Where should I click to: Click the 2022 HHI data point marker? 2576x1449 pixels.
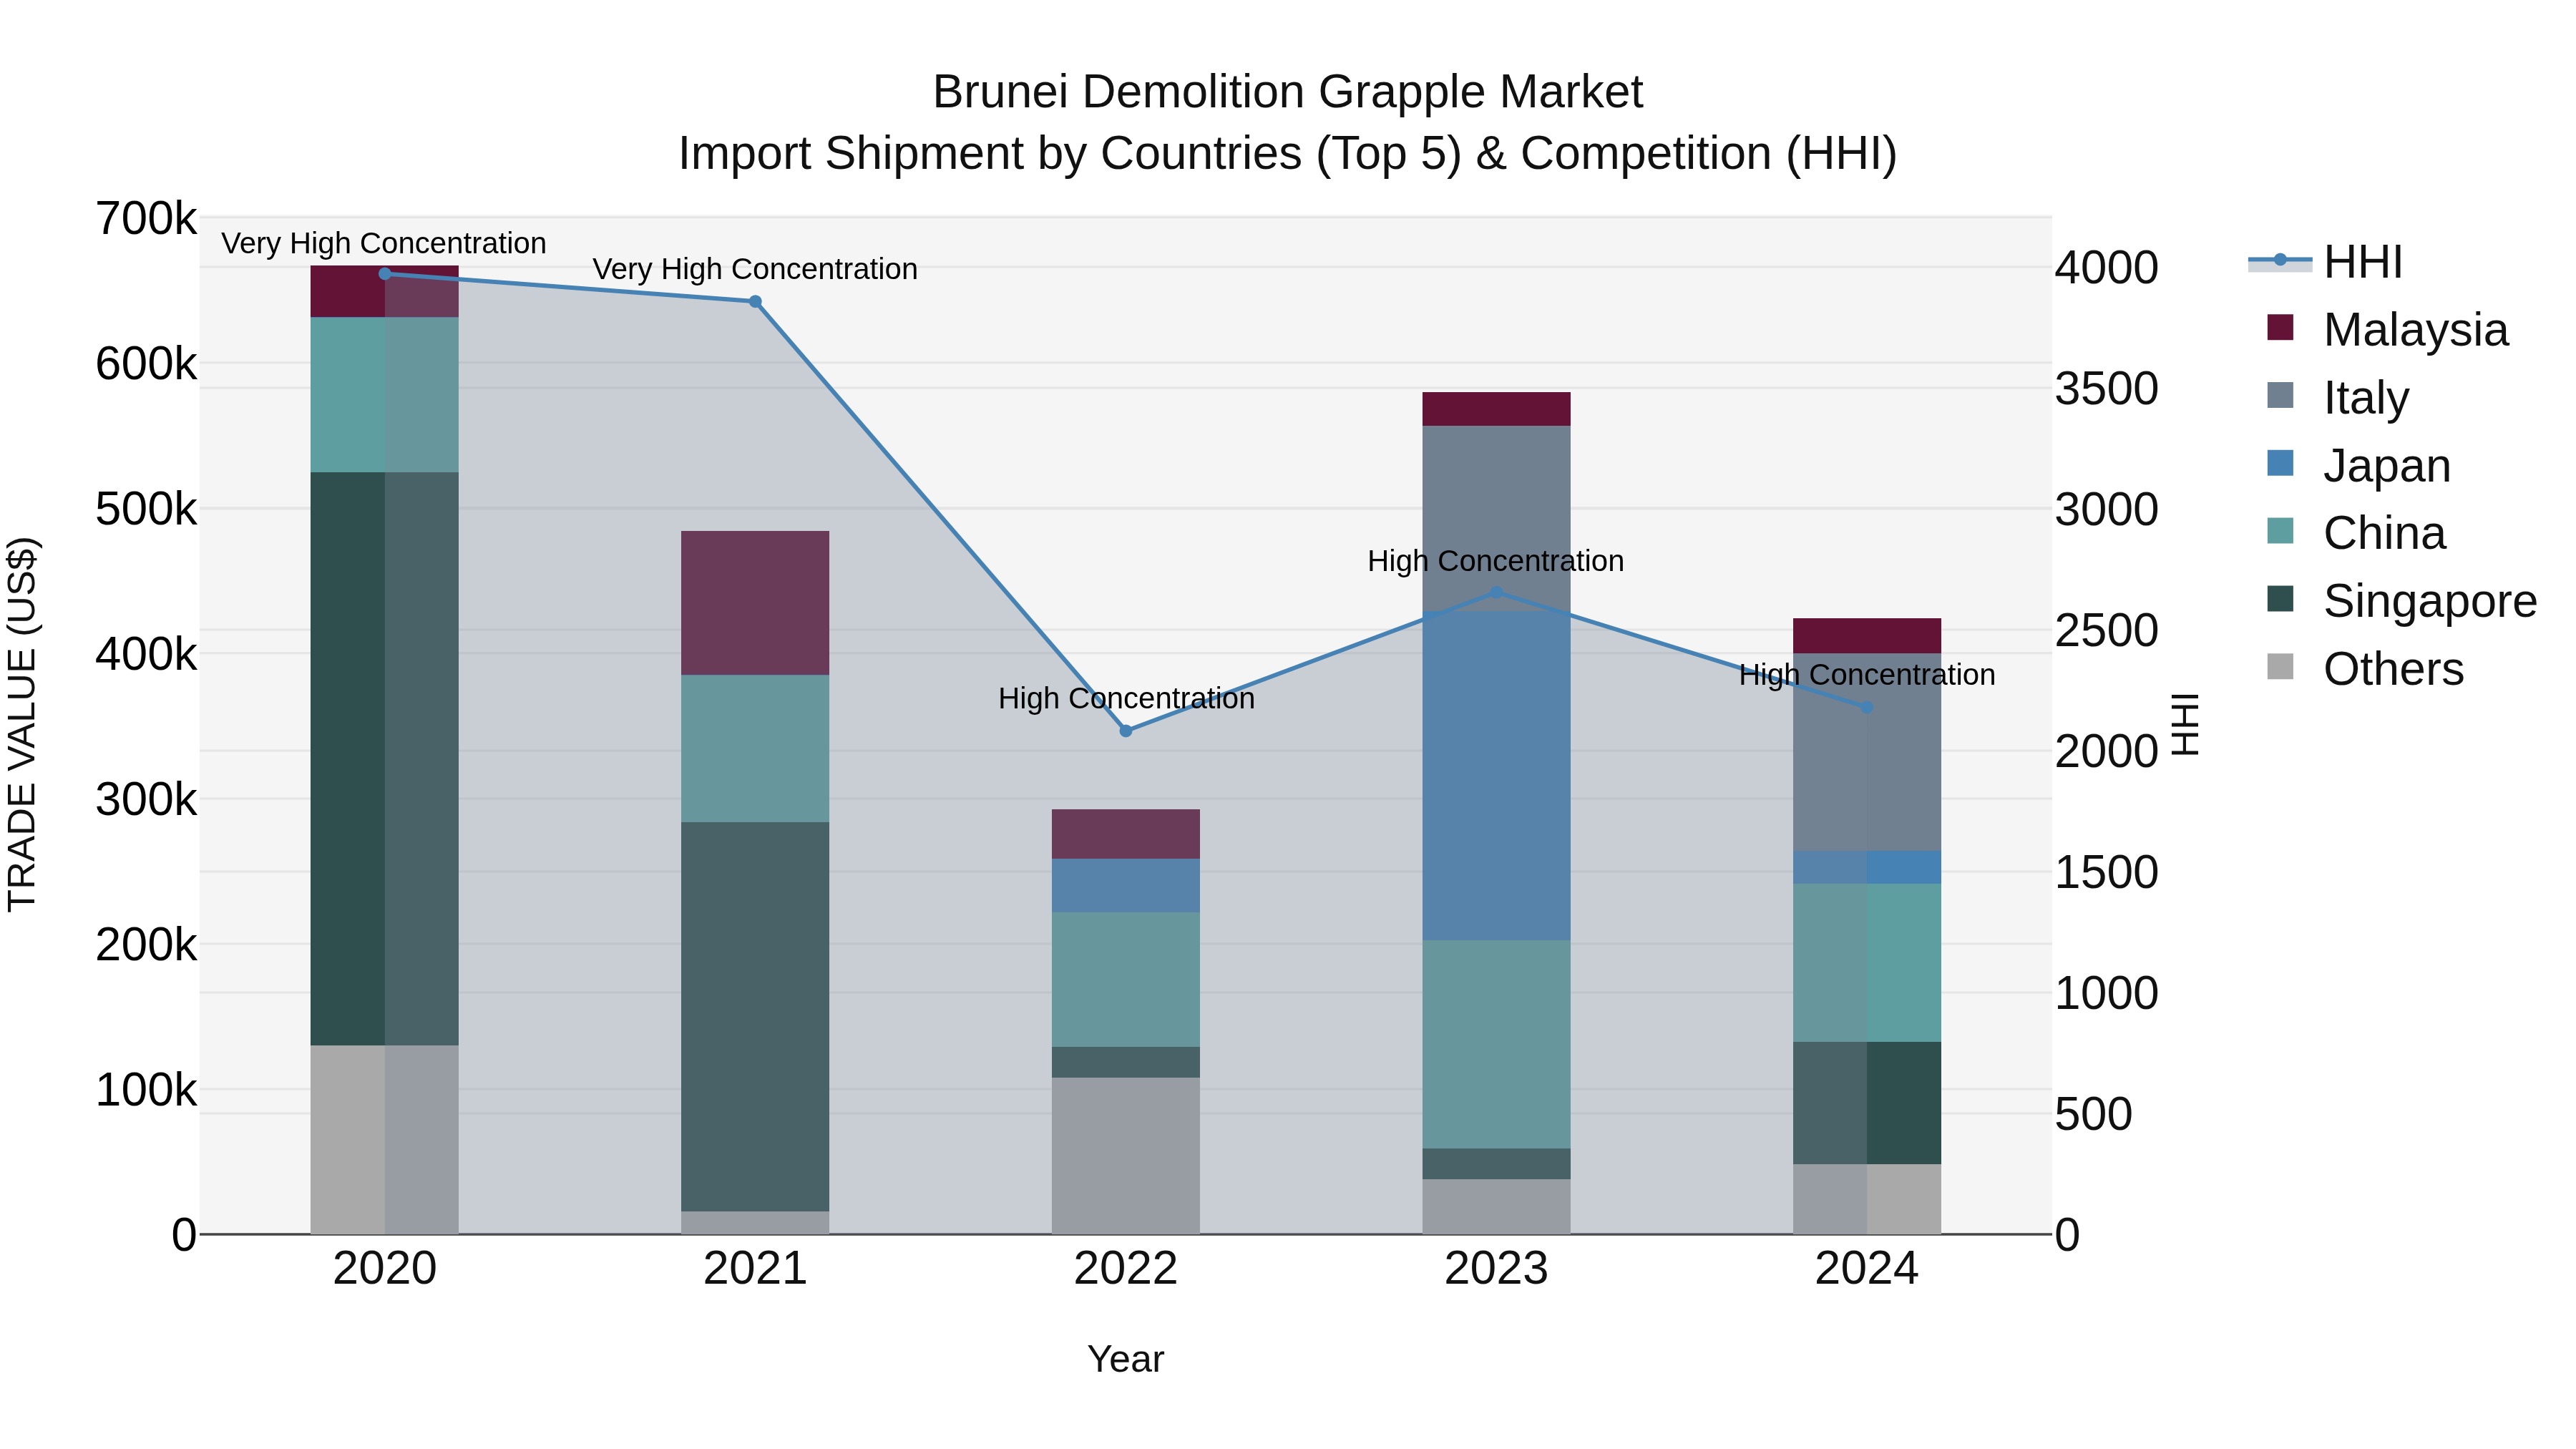pyautogui.click(x=1126, y=731)
